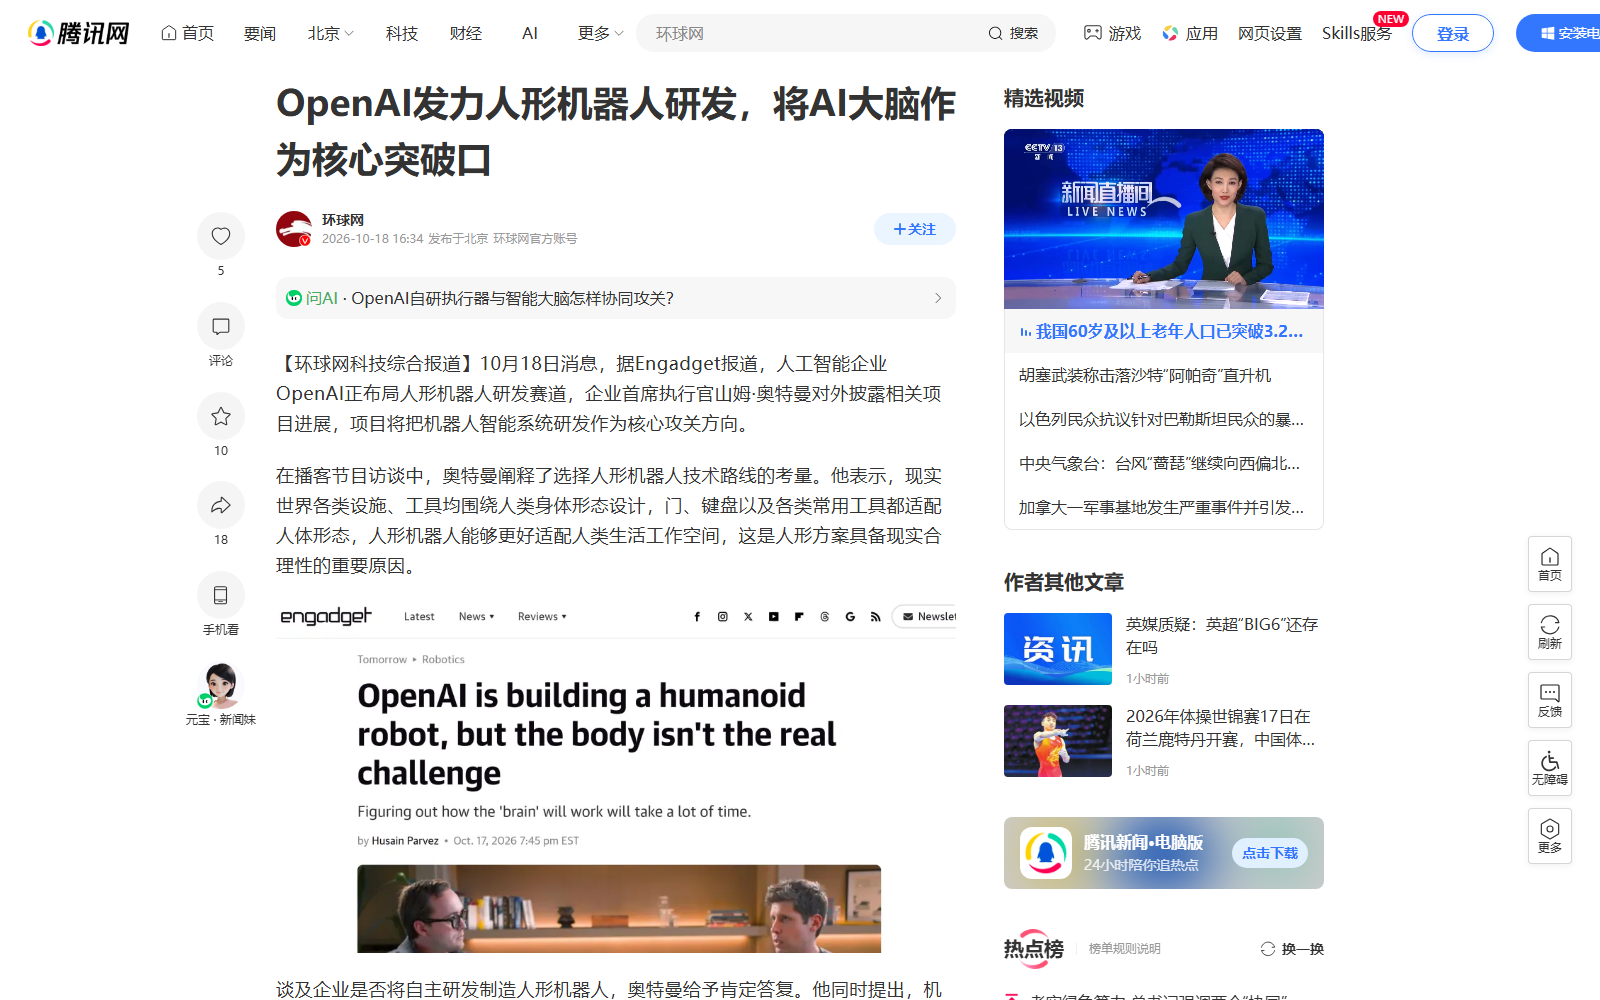Open 中央气象台 typhoon video item
The height and width of the screenshot is (1000, 1600).
tap(1160, 464)
